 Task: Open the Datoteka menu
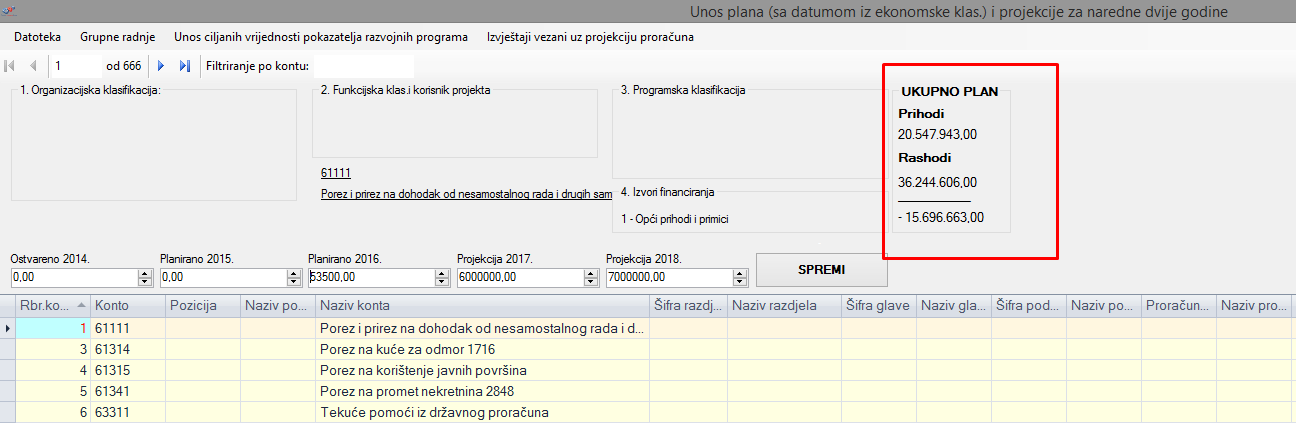pos(37,36)
